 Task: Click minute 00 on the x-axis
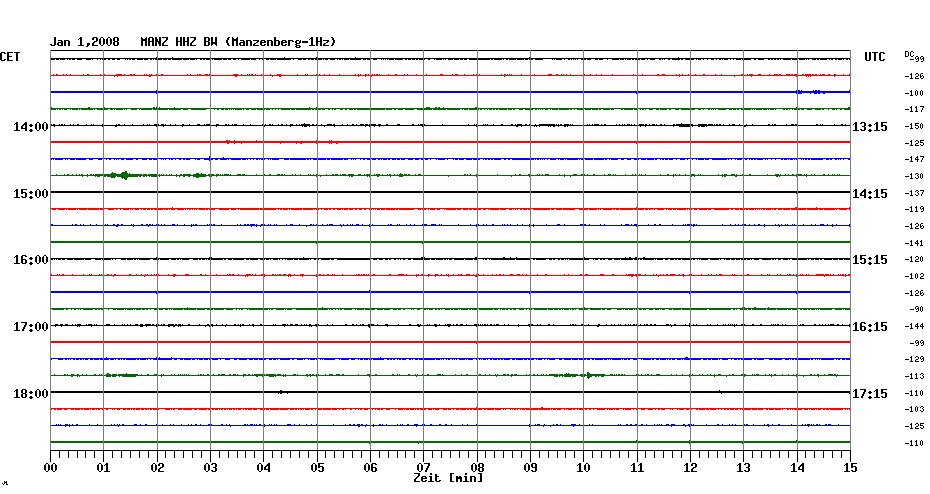[x=50, y=467]
